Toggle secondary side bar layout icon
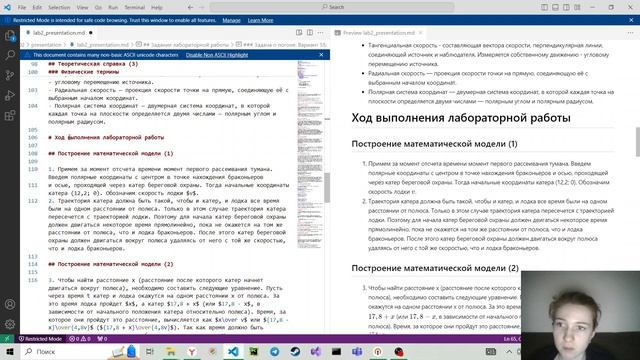640x360 pixels. pos(566,7)
